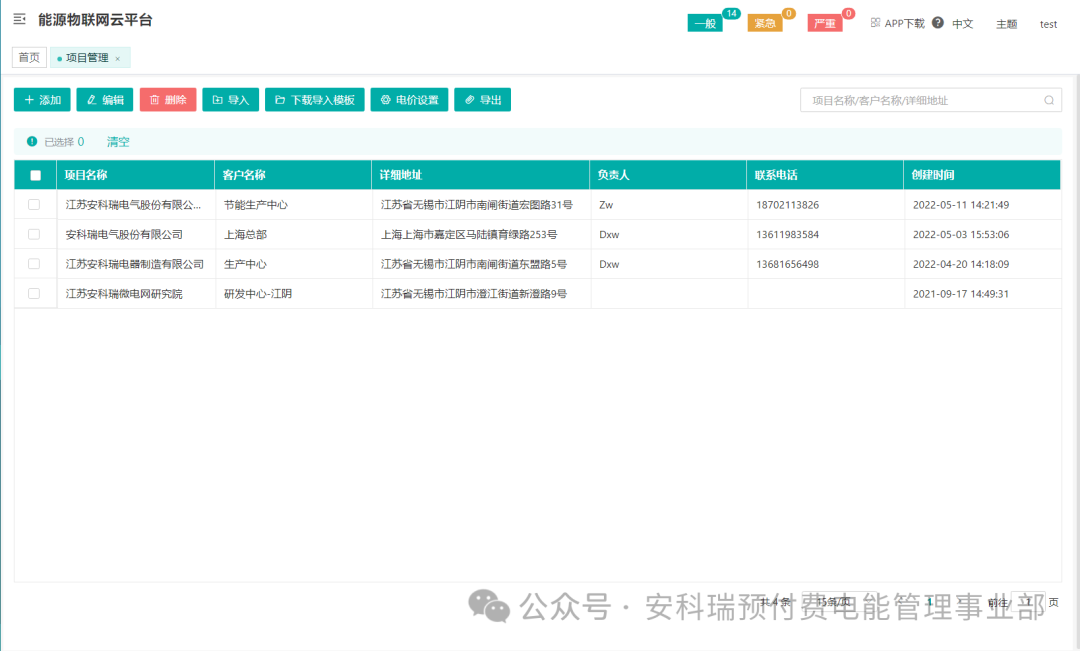The width and height of the screenshot is (1080, 651).
Task: Collapse sidebar with hamburger menu icon
Action: 19,19
